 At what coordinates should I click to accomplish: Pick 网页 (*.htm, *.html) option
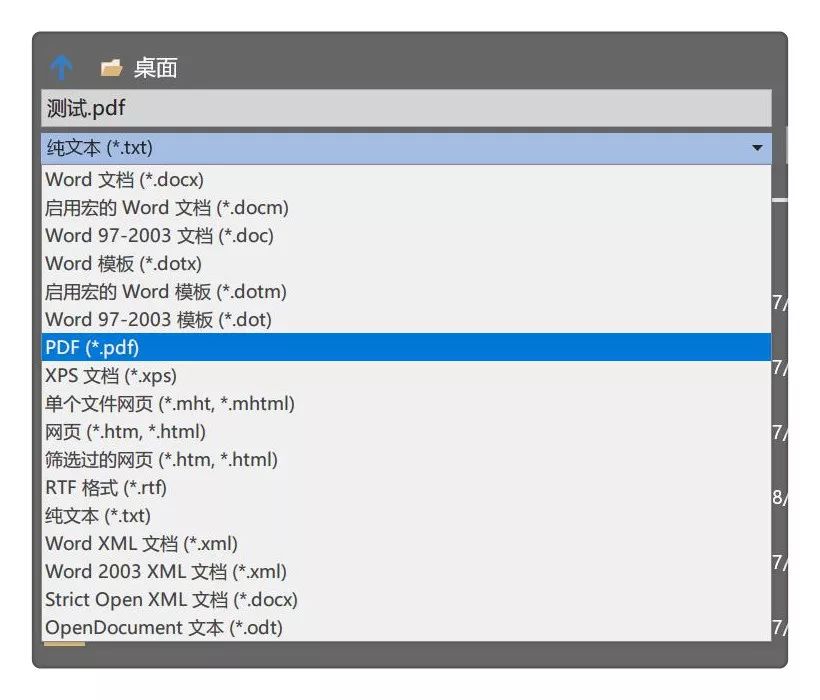click(x=406, y=432)
